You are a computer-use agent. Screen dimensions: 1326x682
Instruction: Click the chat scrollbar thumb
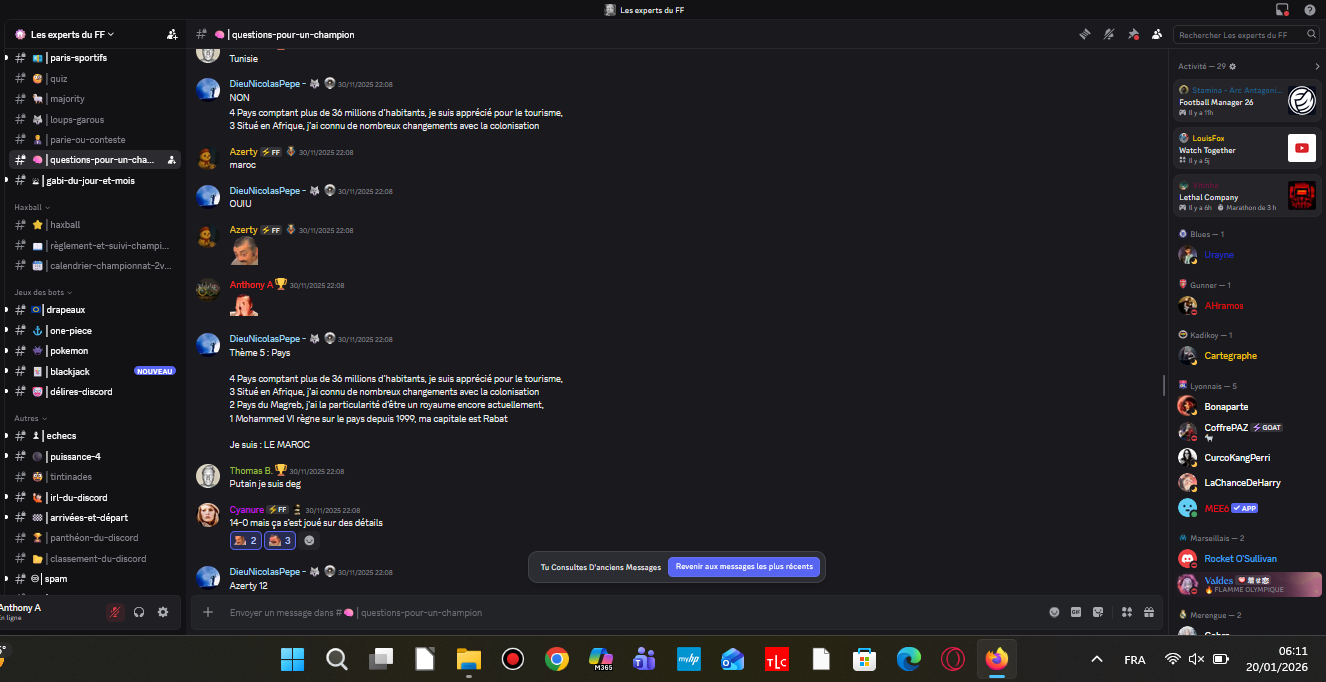(x=1164, y=385)
